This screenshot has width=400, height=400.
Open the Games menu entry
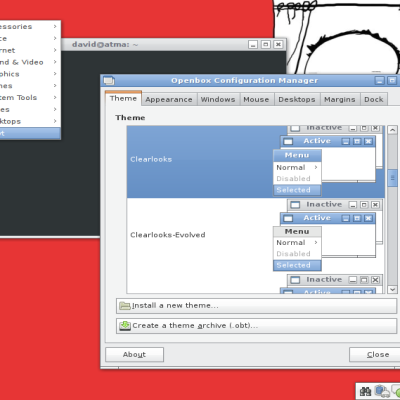[30, 86]
